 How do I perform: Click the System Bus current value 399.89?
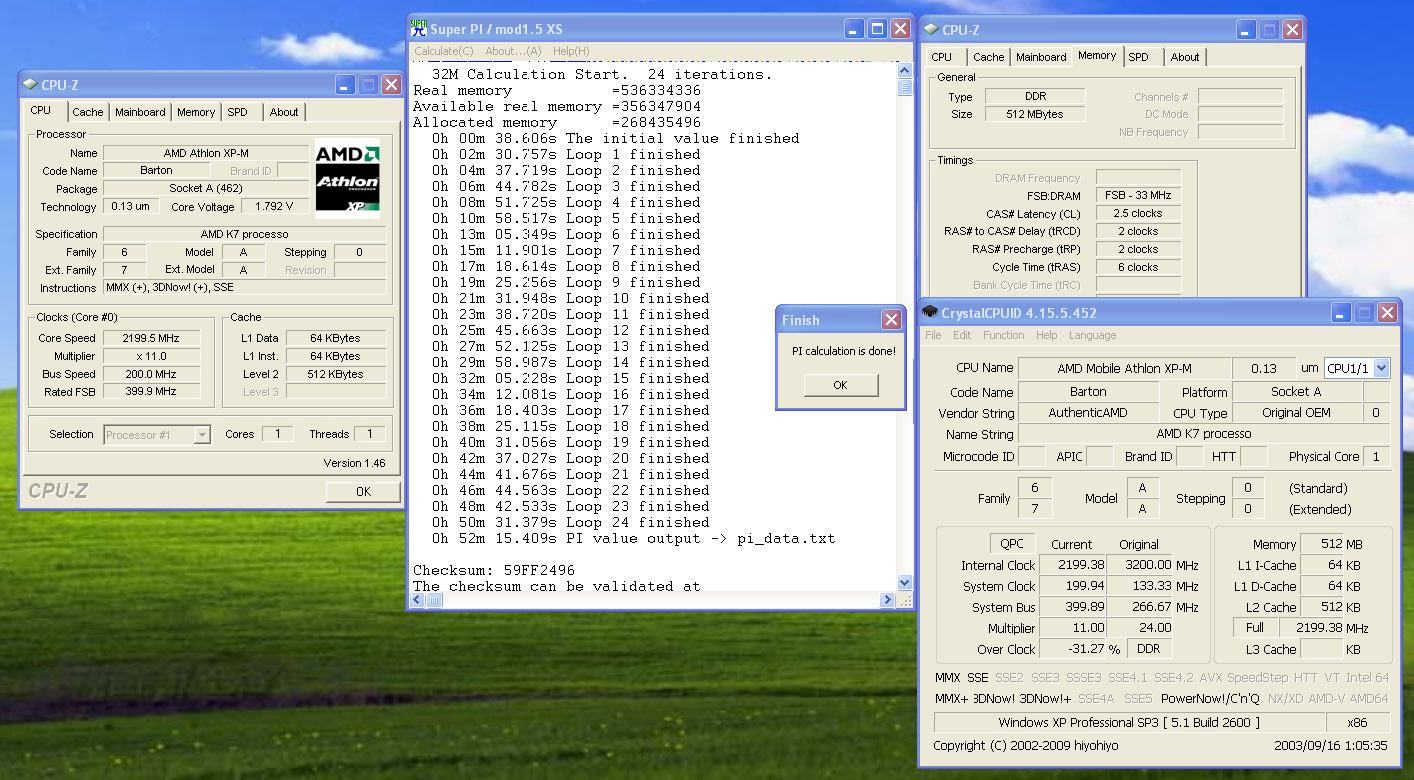pos(1072,607)
